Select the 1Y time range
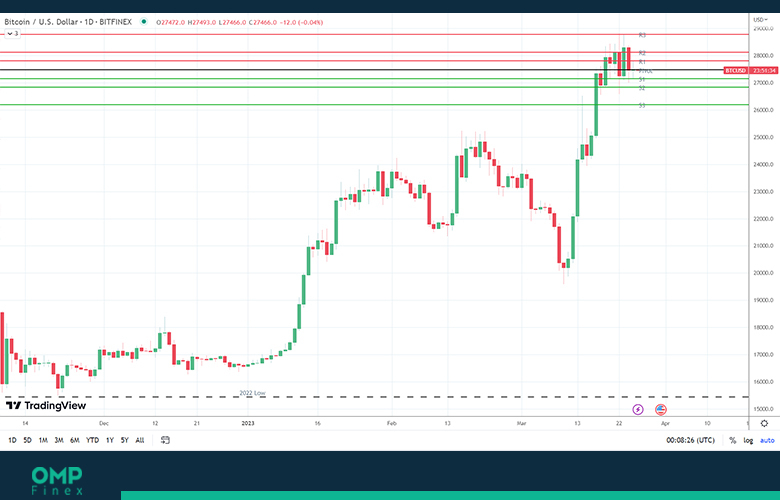780x500 pixels. pos(110,440)
